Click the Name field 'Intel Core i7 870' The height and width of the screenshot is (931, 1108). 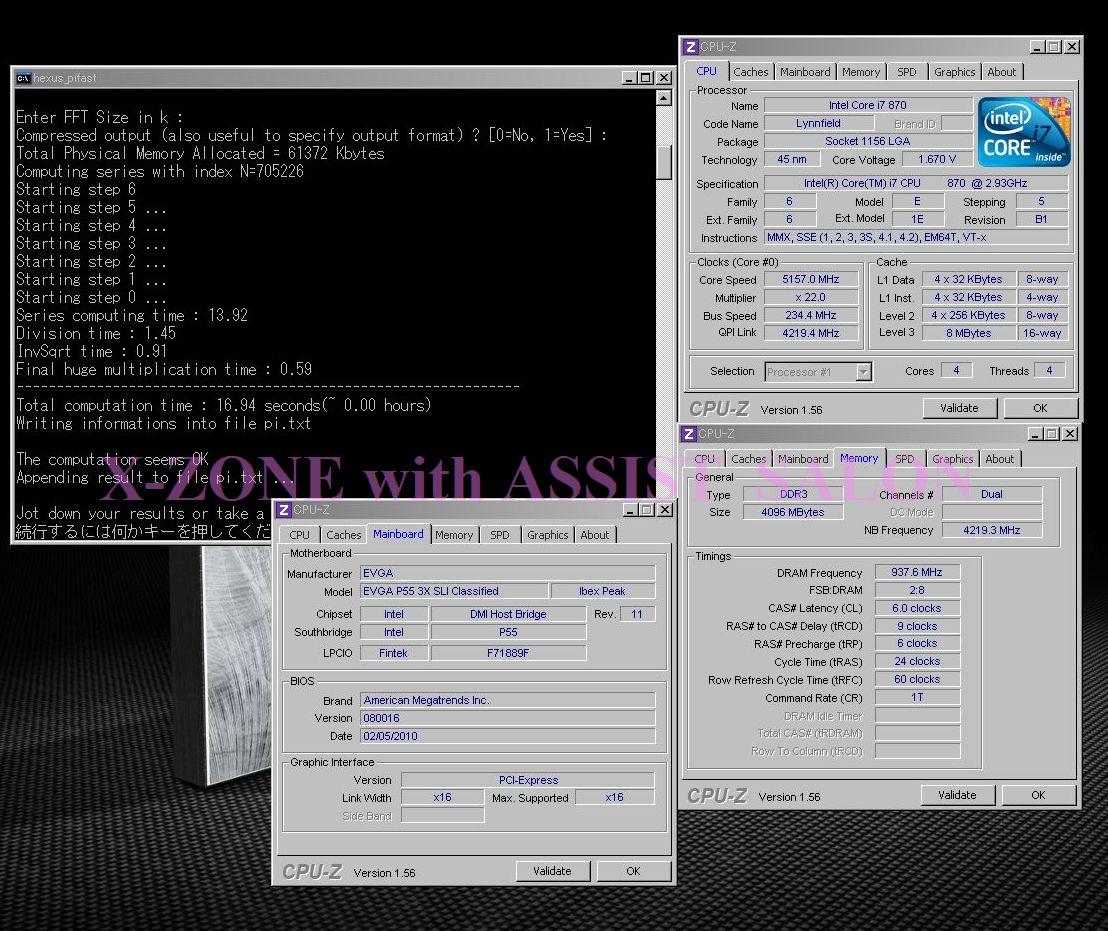(868, 105)
